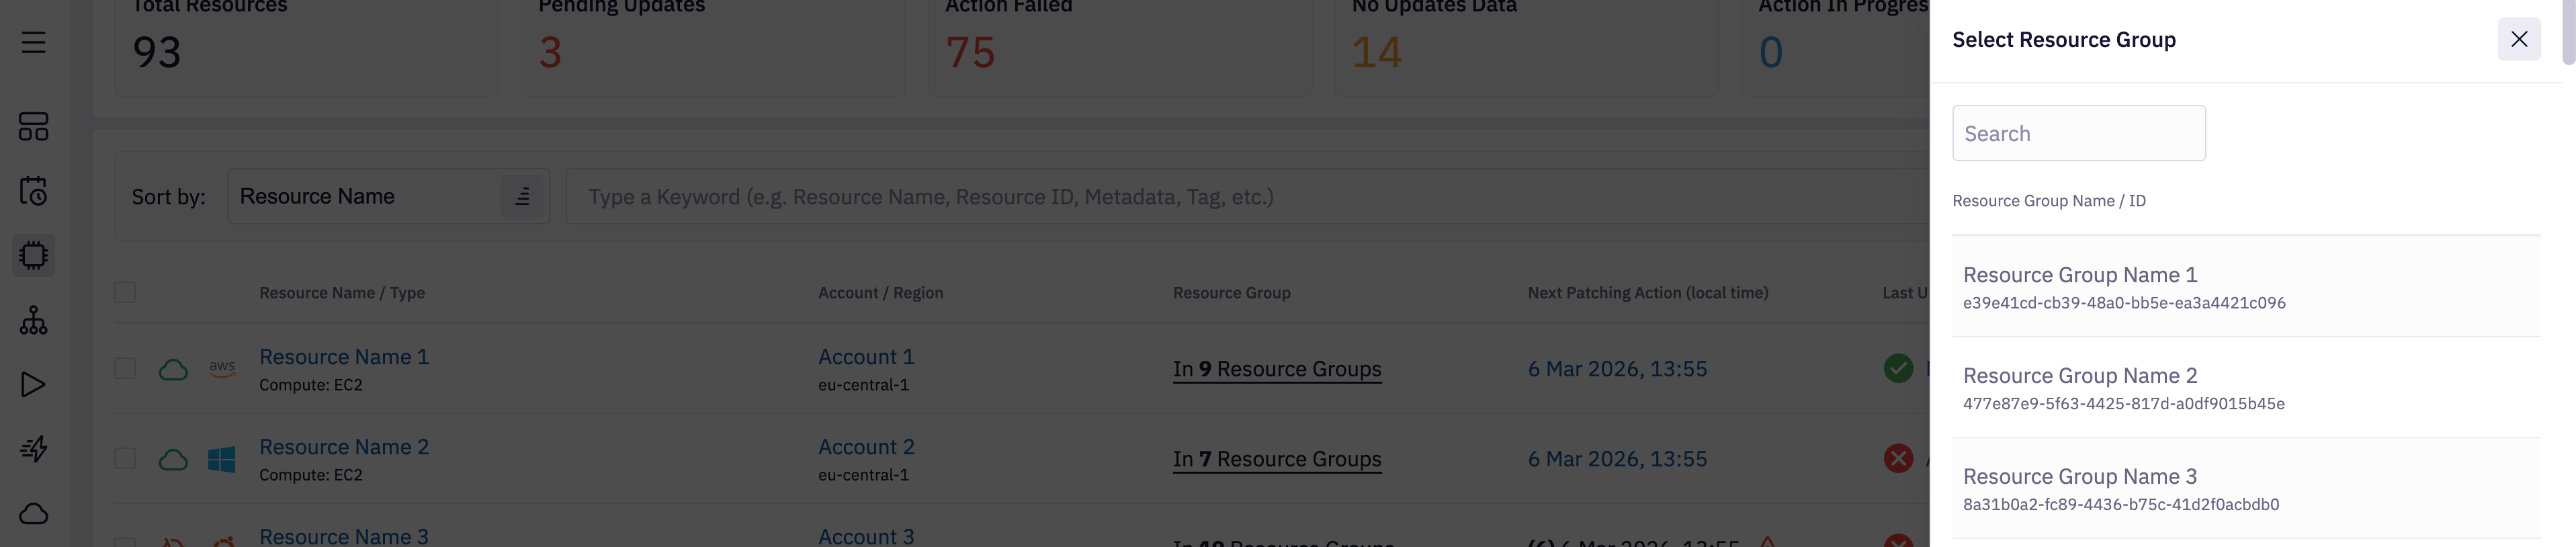Open the hierarchy groups icon in sidebar

point(34,320)
